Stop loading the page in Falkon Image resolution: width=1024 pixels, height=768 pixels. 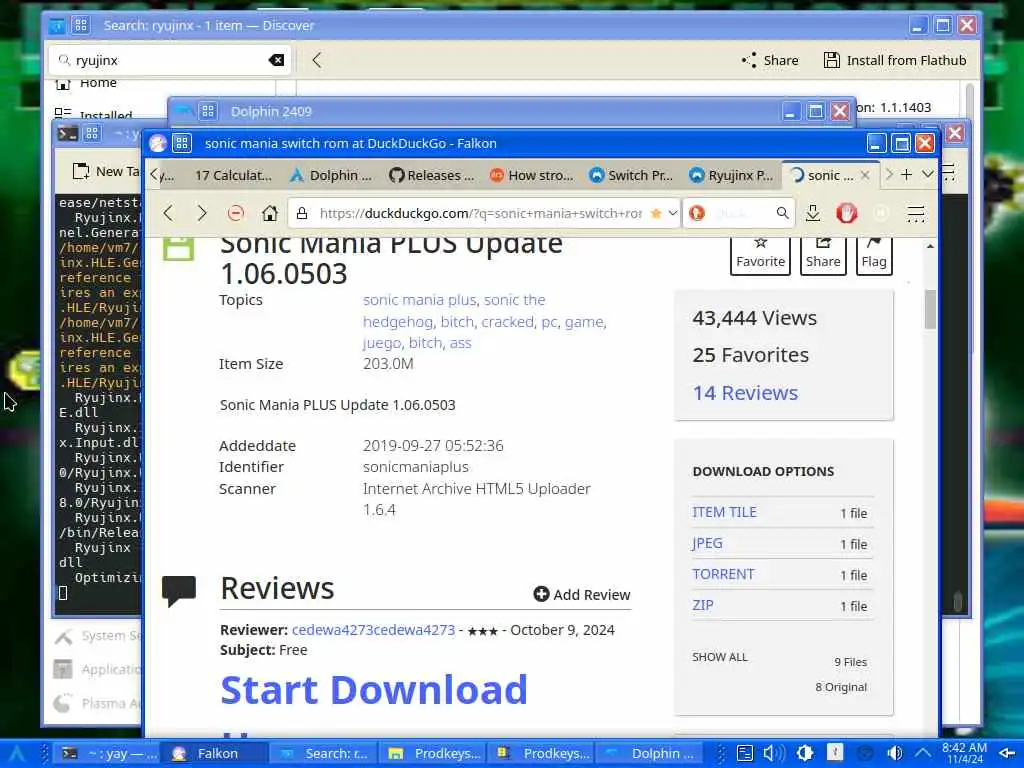point(236,213)
